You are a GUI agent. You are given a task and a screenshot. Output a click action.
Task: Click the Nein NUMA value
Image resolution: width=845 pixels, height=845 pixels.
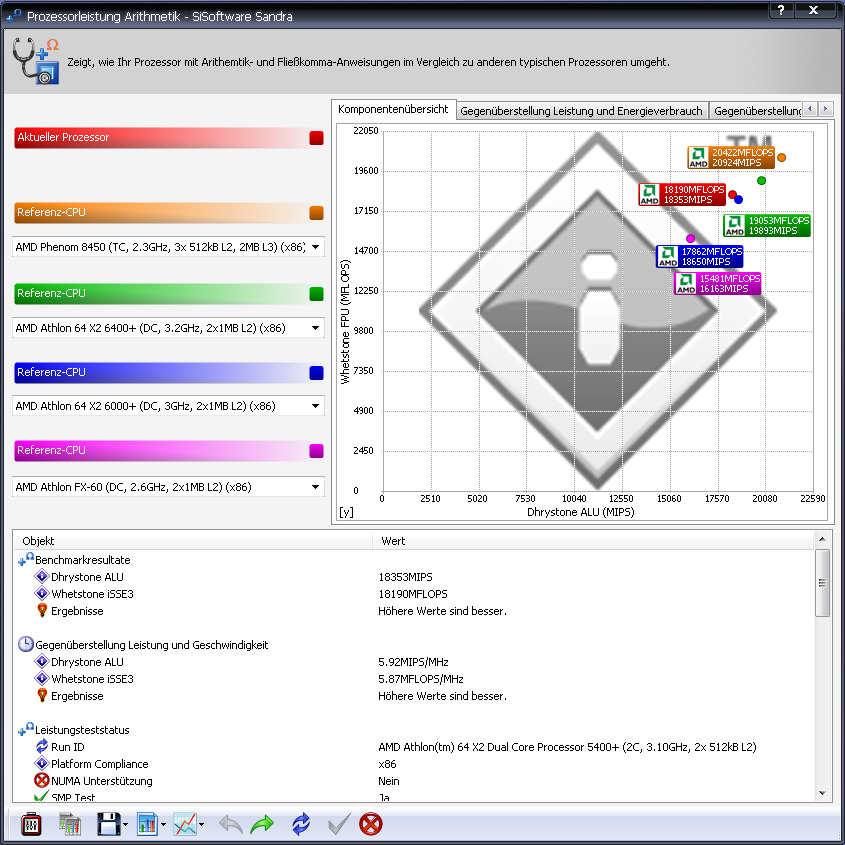coord(389,781)
